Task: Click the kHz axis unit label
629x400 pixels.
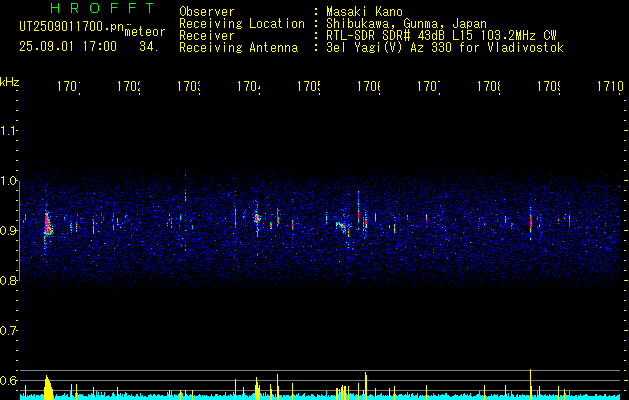Action: click(9, 82)
